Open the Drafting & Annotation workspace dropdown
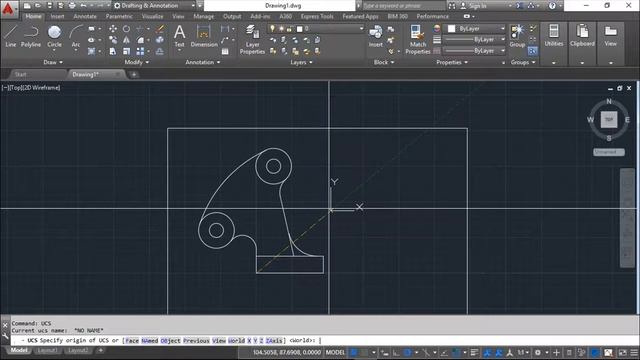The image size is (640, 360). click(154, 6)
